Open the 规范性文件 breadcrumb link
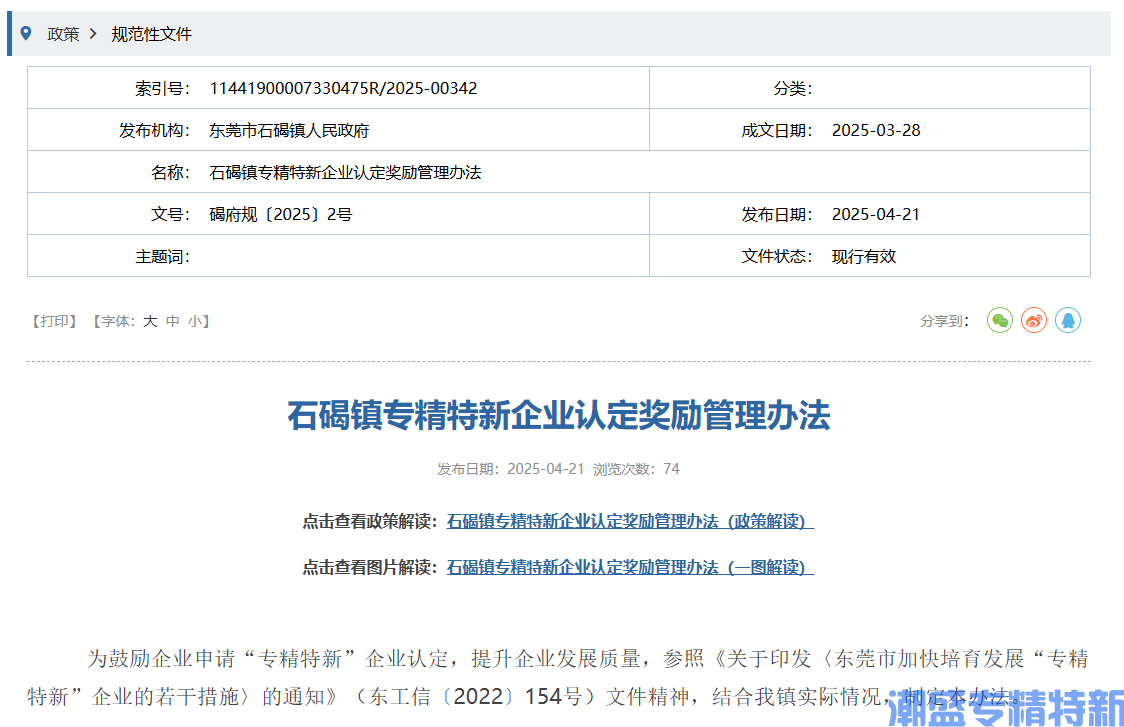The height and width of the screenshot is (727, 1124). click(x=151, y=34)
